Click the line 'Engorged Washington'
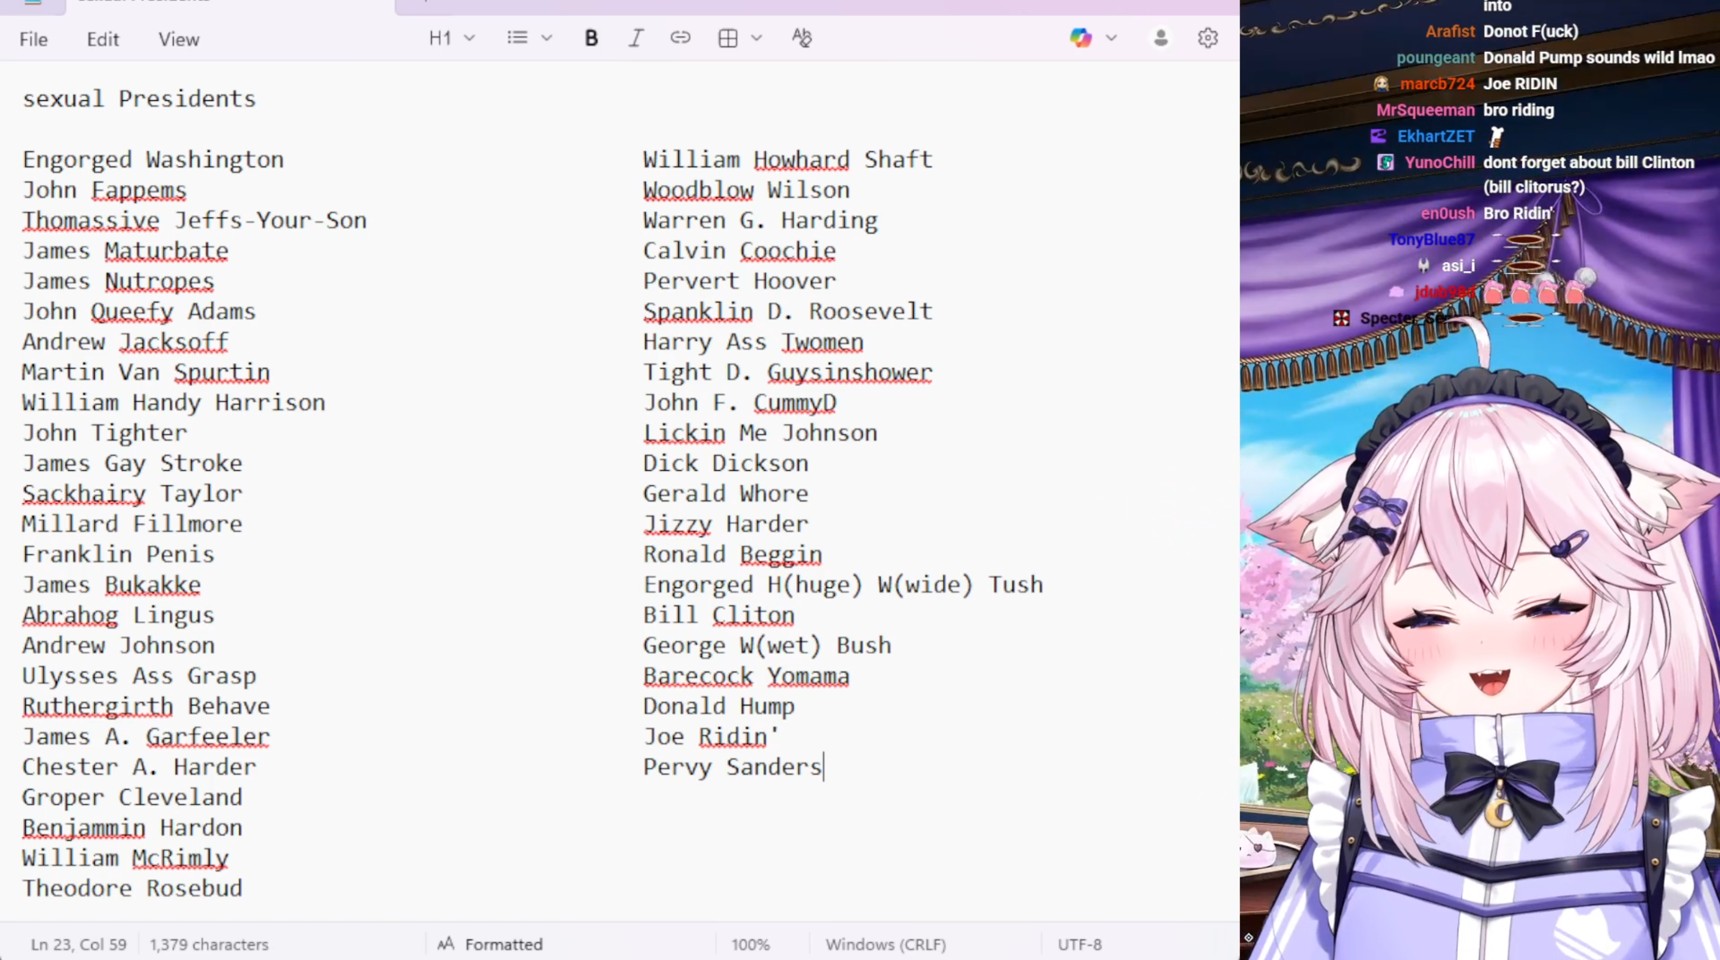The width and height of the screenshot is (1720, 960). (x=153, y=160)
